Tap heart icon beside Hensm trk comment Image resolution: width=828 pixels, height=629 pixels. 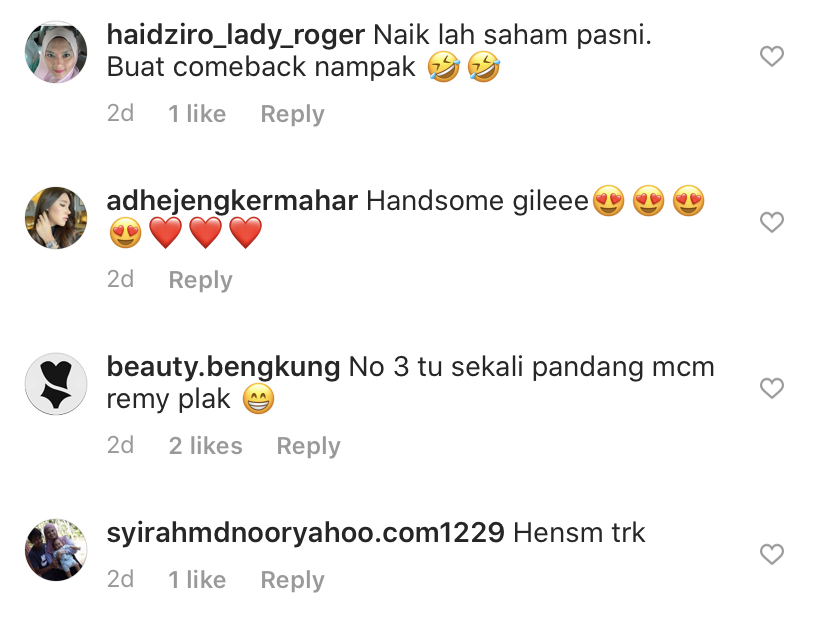[x=771, y=554]
